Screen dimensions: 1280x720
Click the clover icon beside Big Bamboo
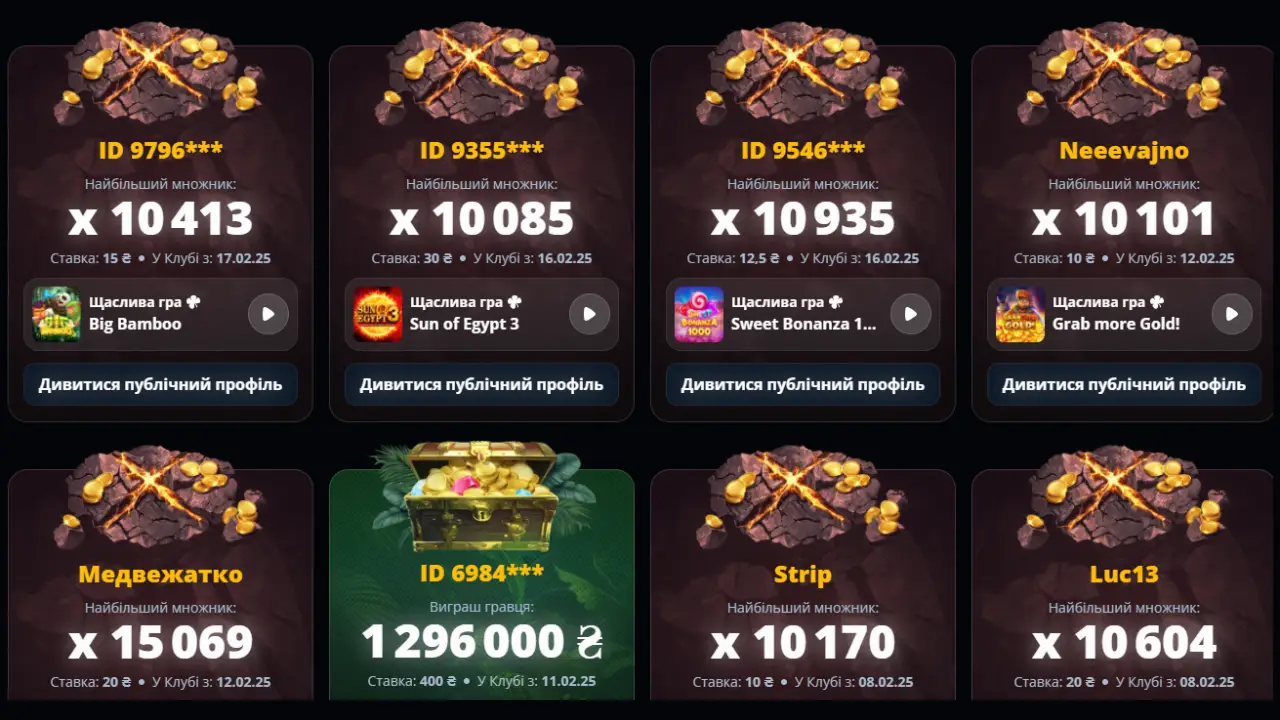click(x=193, y=301)
